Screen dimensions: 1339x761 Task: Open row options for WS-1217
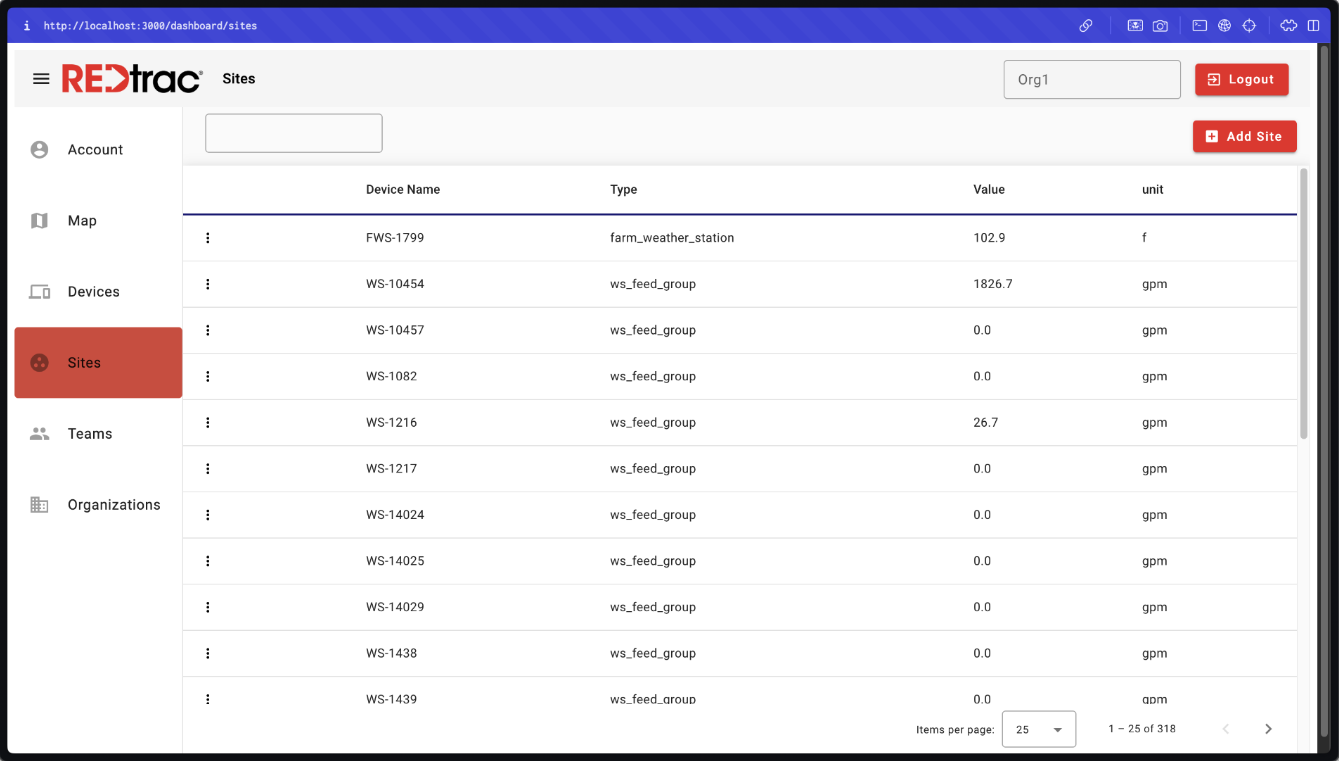tap(208, 468)
